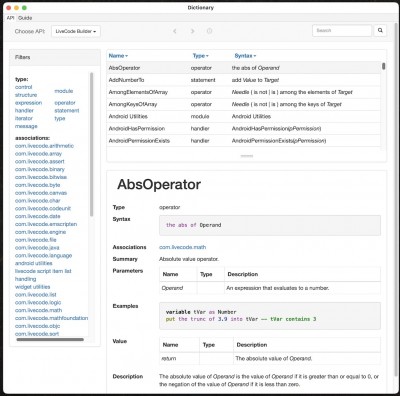Filter by type module
The height and width of the screenshot is (396, 400).
[64, 91]
